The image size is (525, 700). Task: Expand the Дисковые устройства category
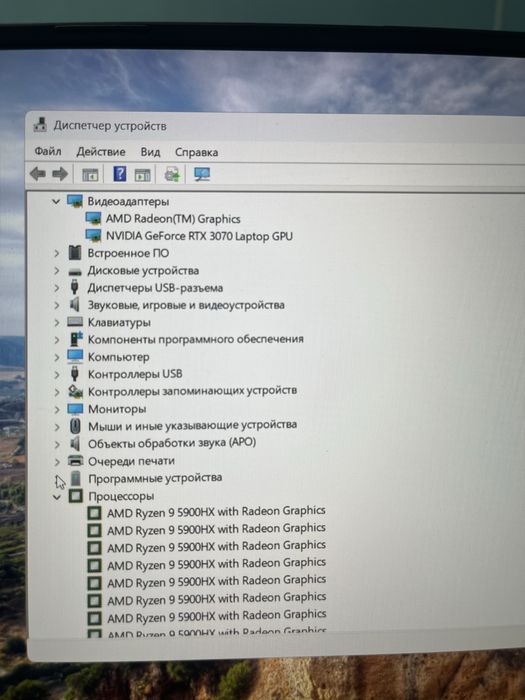click(56, 271)
